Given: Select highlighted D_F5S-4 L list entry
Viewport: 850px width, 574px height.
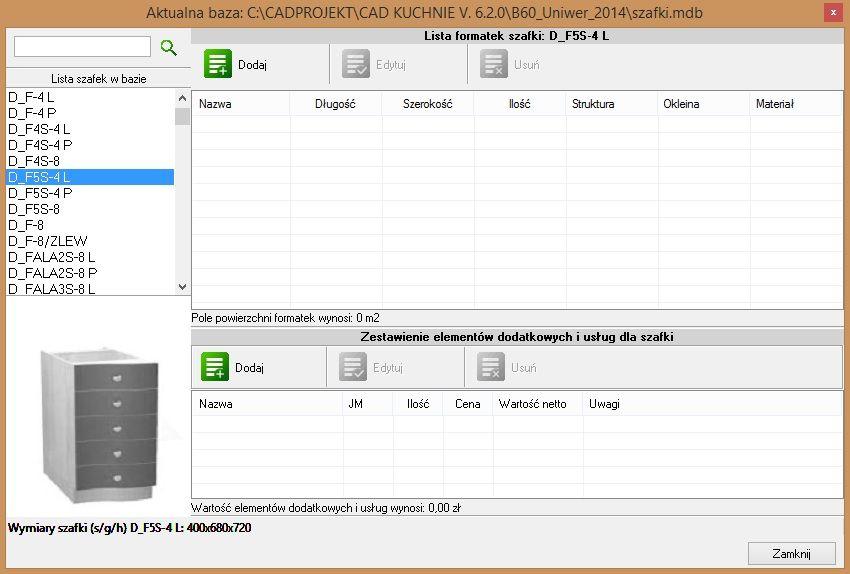Looking at the screenshot, I should pos(90,177).
